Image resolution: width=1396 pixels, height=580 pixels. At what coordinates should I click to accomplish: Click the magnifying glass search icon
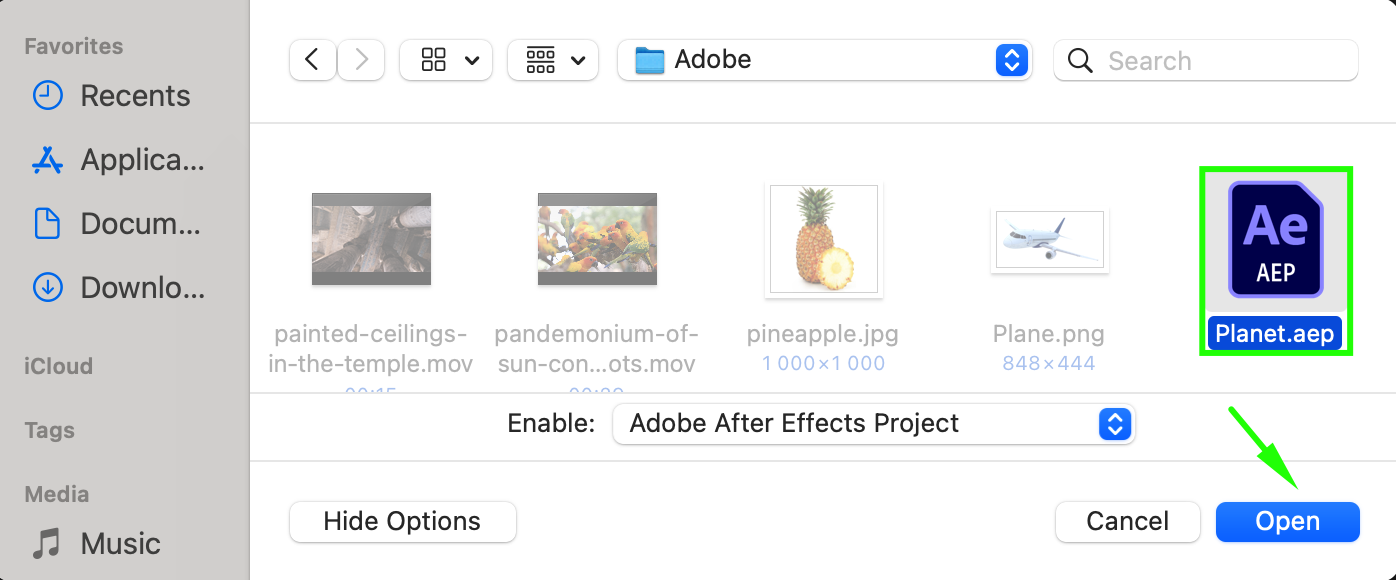1080,61
